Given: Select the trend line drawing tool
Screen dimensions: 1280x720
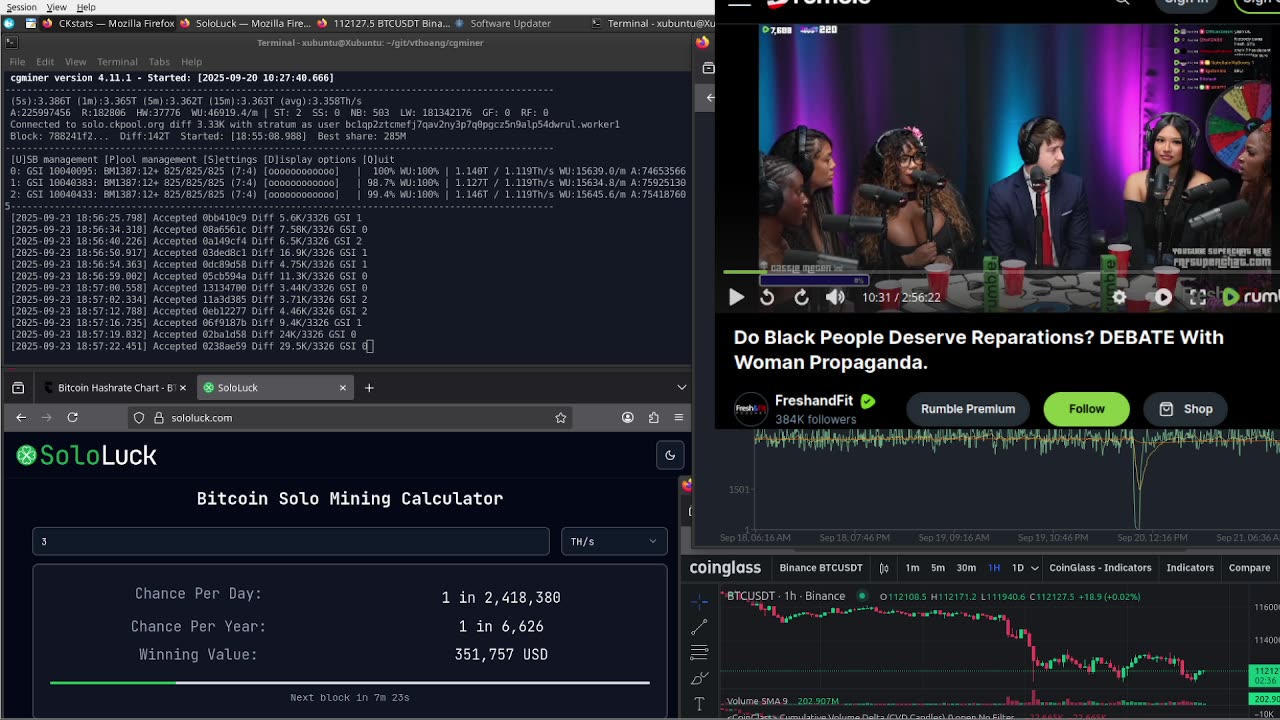Looking at the screenshot, I should click(x=699, y=627).
